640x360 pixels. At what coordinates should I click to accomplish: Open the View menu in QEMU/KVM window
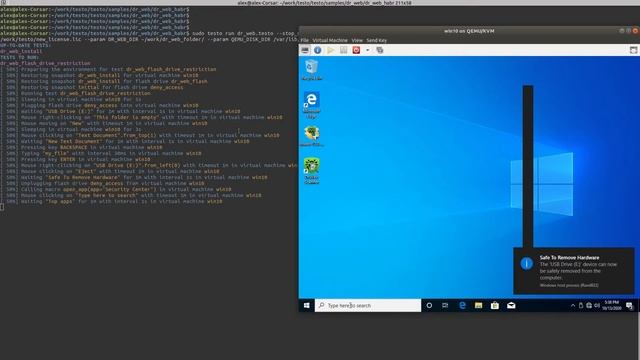coord(357,40)
